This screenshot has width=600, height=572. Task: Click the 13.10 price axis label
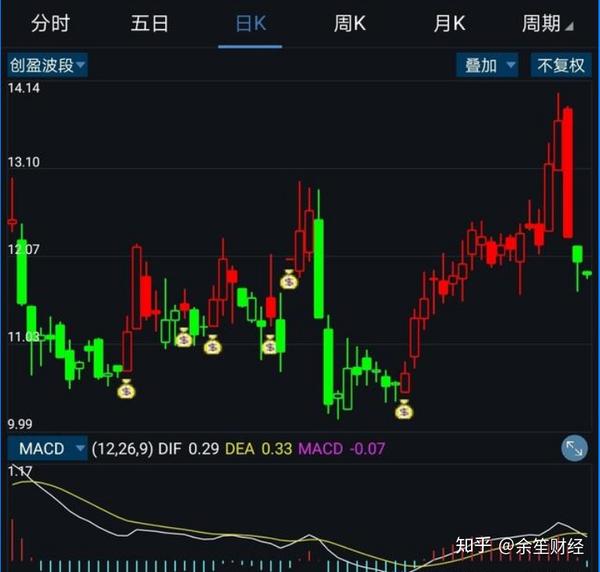click(24, 162)
